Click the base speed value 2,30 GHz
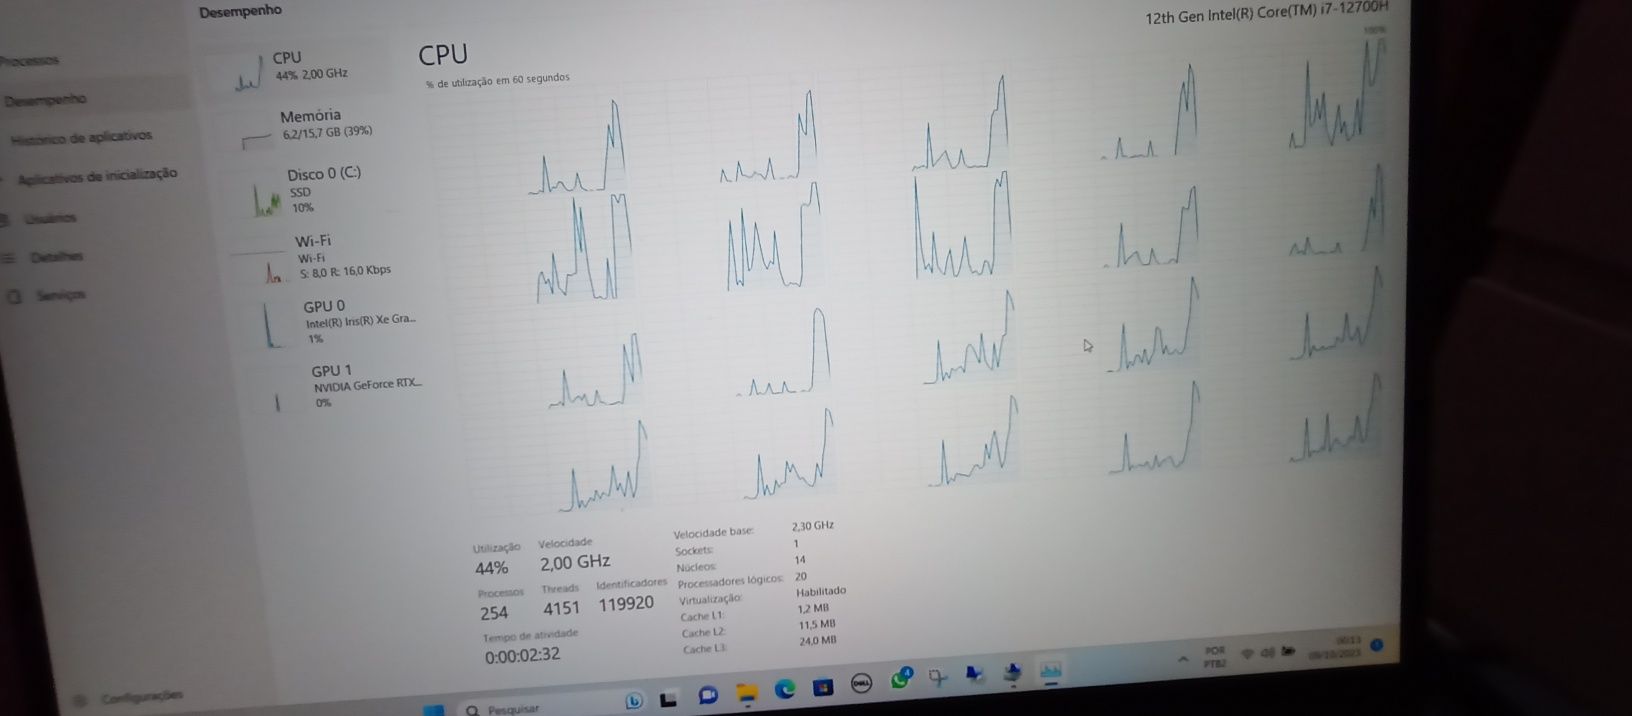The image size is (1632, 716). (812, 526)
